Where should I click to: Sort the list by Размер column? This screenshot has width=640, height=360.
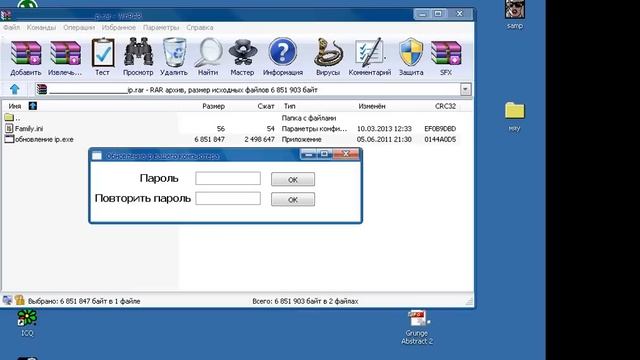point(213,106)
